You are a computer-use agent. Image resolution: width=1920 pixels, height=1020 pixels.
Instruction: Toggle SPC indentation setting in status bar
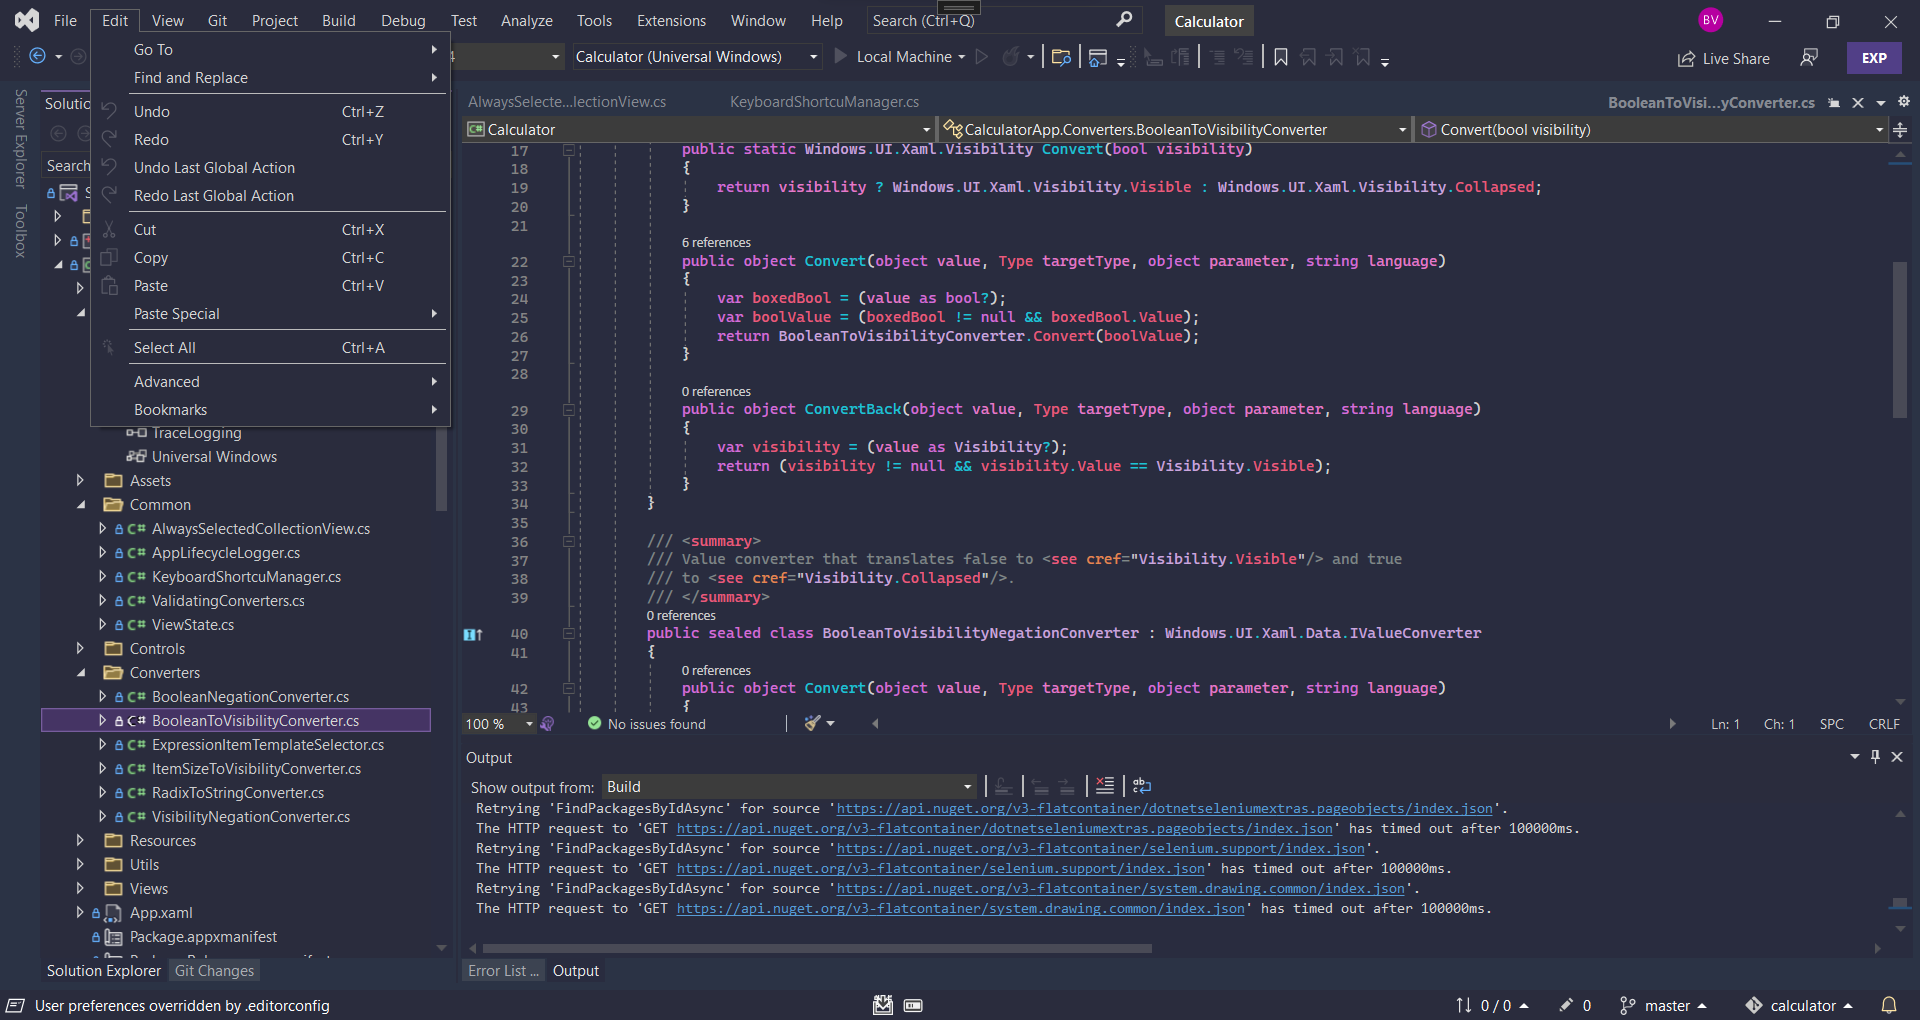[x=1832, y=724]
